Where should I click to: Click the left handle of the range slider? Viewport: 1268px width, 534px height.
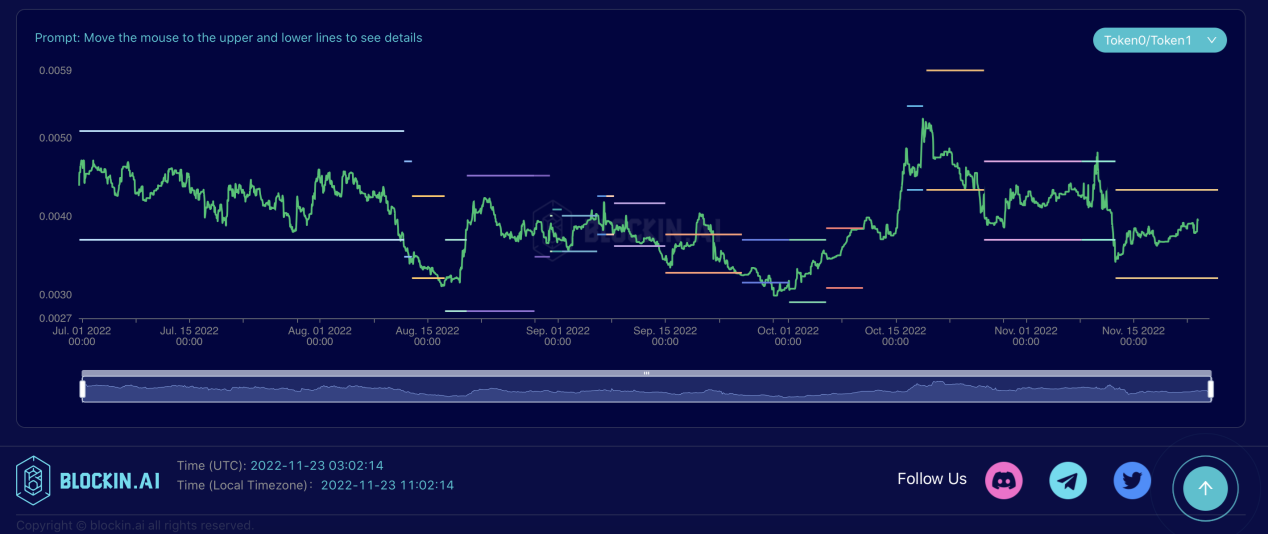tap(83, 389)
